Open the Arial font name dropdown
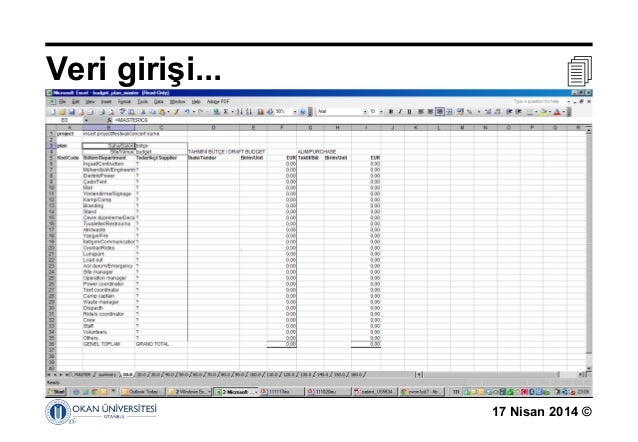This screenshot has width=638, height=442. coord(365,112)
